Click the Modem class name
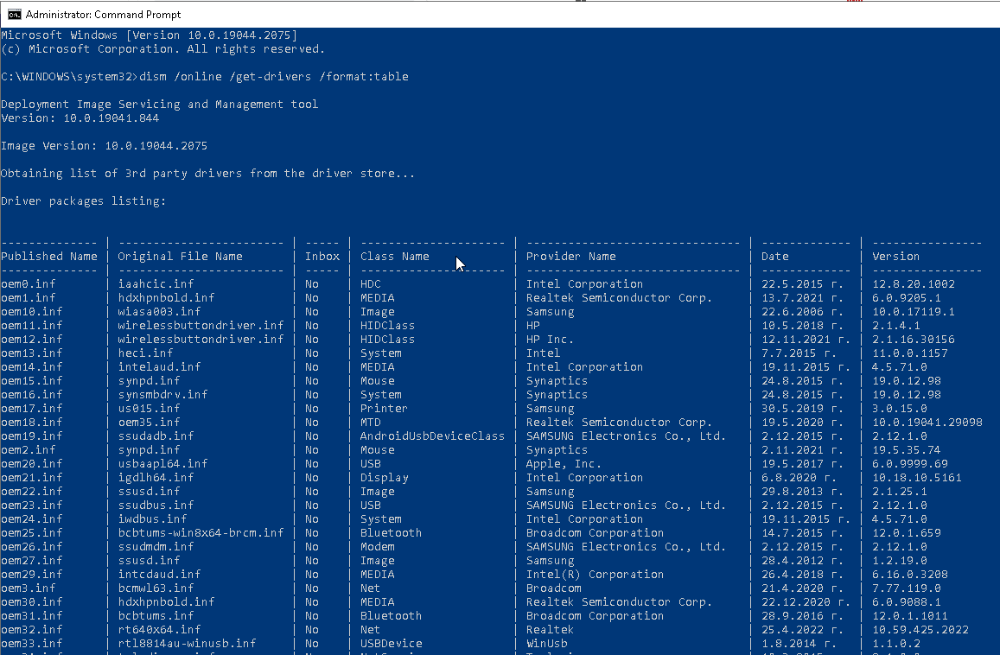1000x655 pixels. click(x=377, y=547)
